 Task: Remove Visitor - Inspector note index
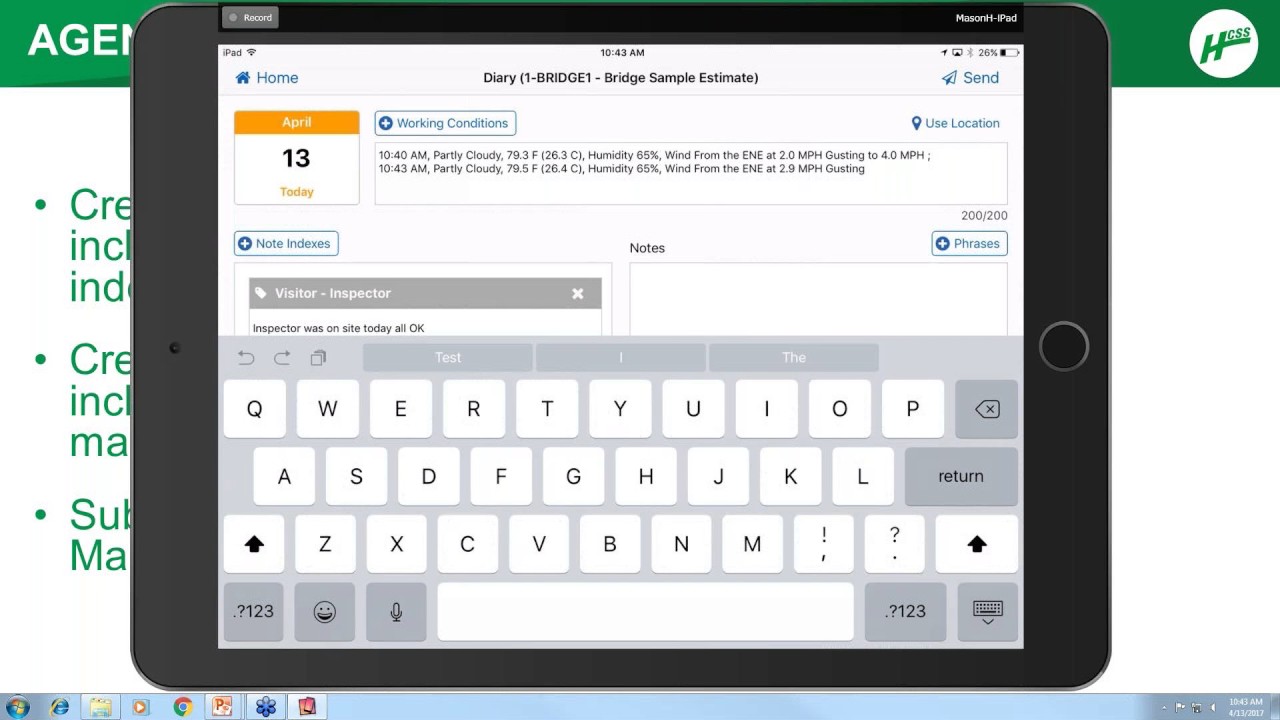coord(577,293)
